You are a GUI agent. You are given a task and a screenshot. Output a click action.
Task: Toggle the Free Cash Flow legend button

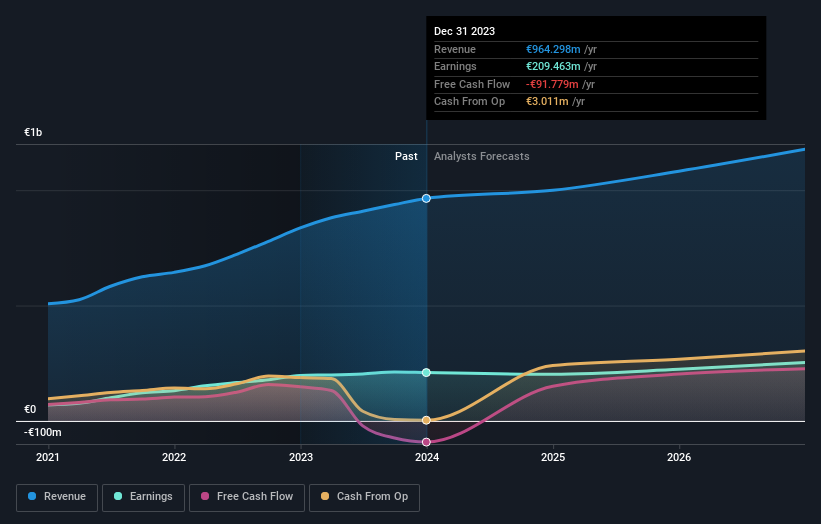click(247, 497)
